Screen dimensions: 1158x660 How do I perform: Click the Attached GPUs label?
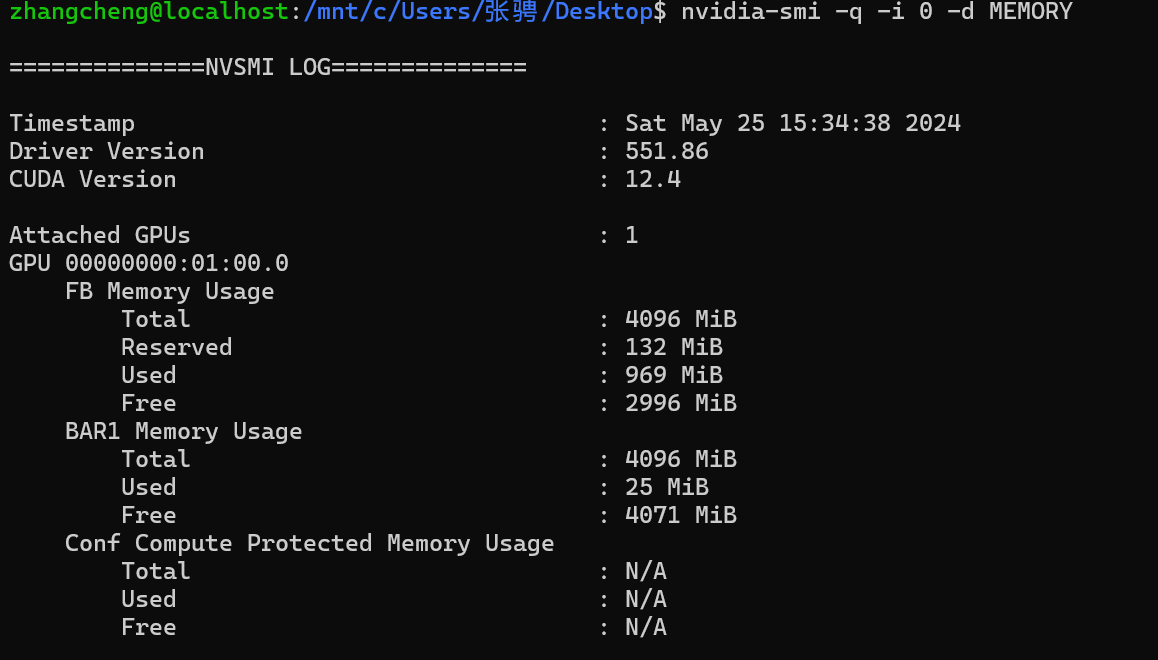click(100, 236)
